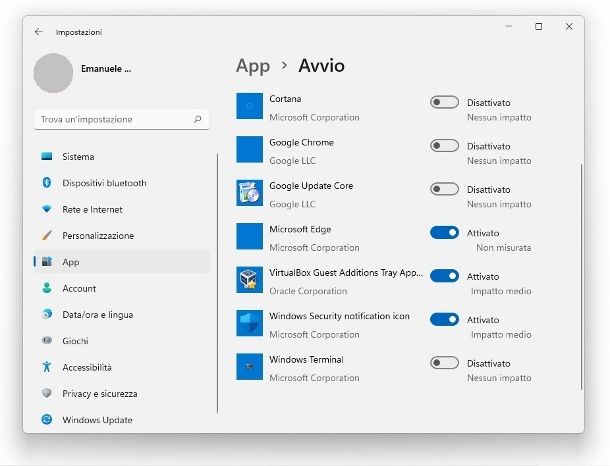Click the Windows Update sync icon
This screenshot has height=466, width=610.
[x=47, y=419]
